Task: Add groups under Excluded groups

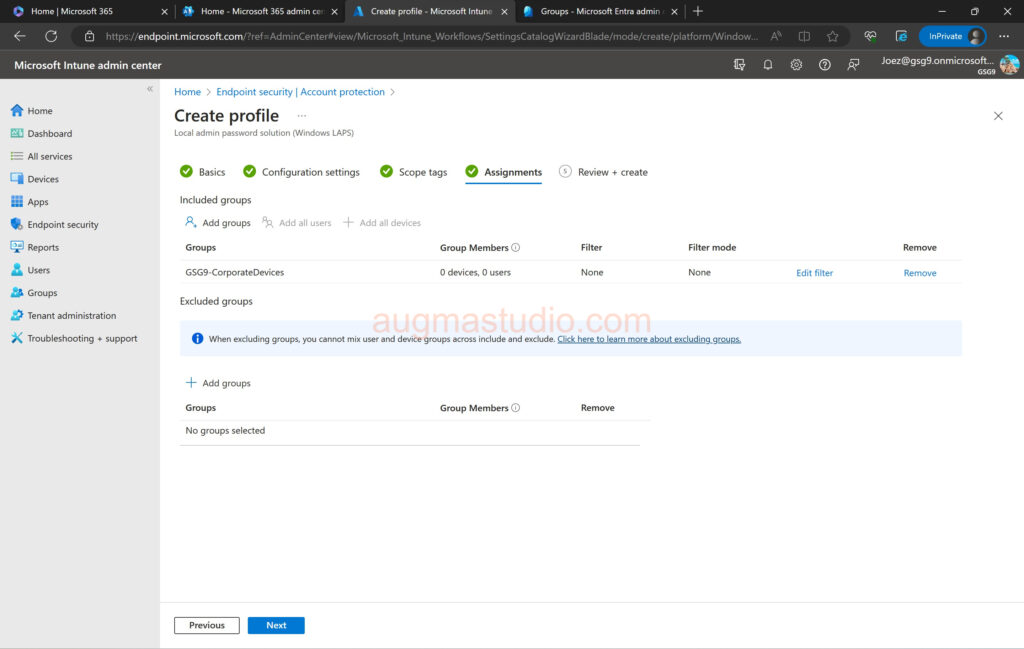Action: tap(219, 384)
